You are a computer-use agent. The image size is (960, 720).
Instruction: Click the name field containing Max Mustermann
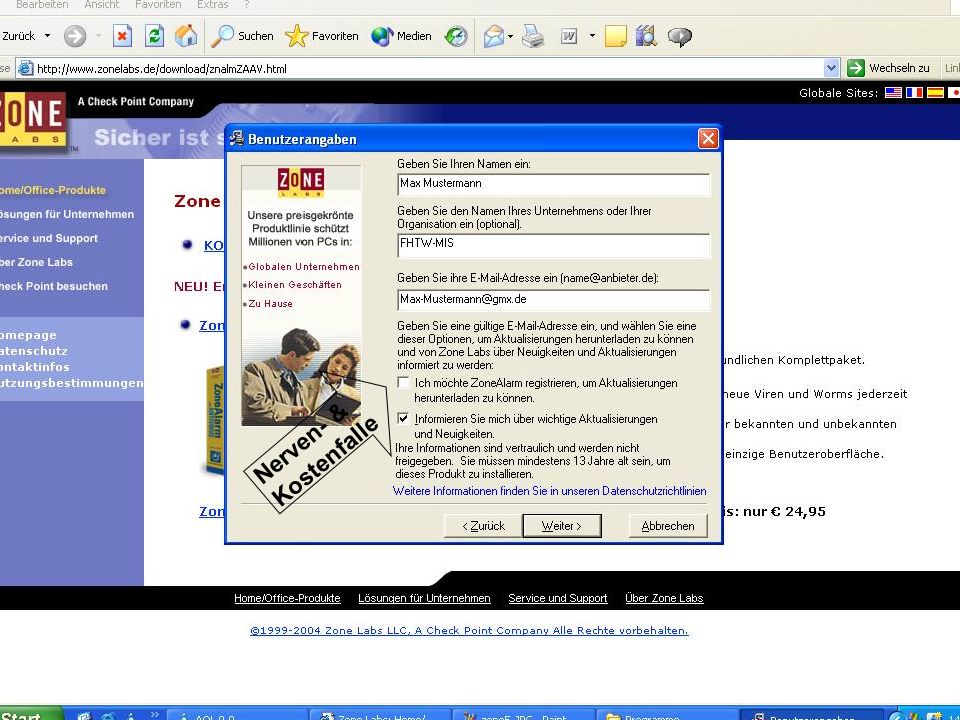(553, 184)
